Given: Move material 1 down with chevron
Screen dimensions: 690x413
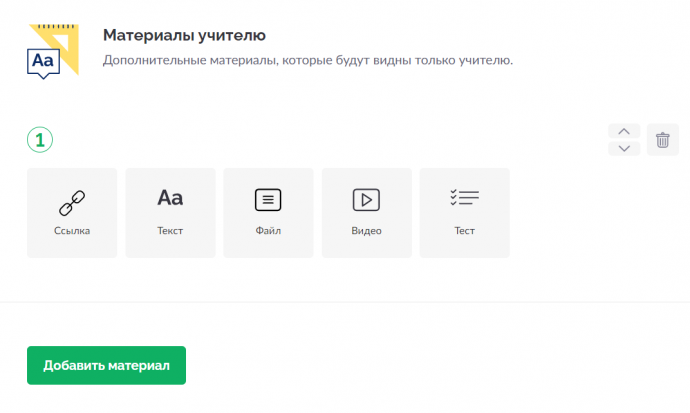Looking at the screenshot, I should pos(624,148).
